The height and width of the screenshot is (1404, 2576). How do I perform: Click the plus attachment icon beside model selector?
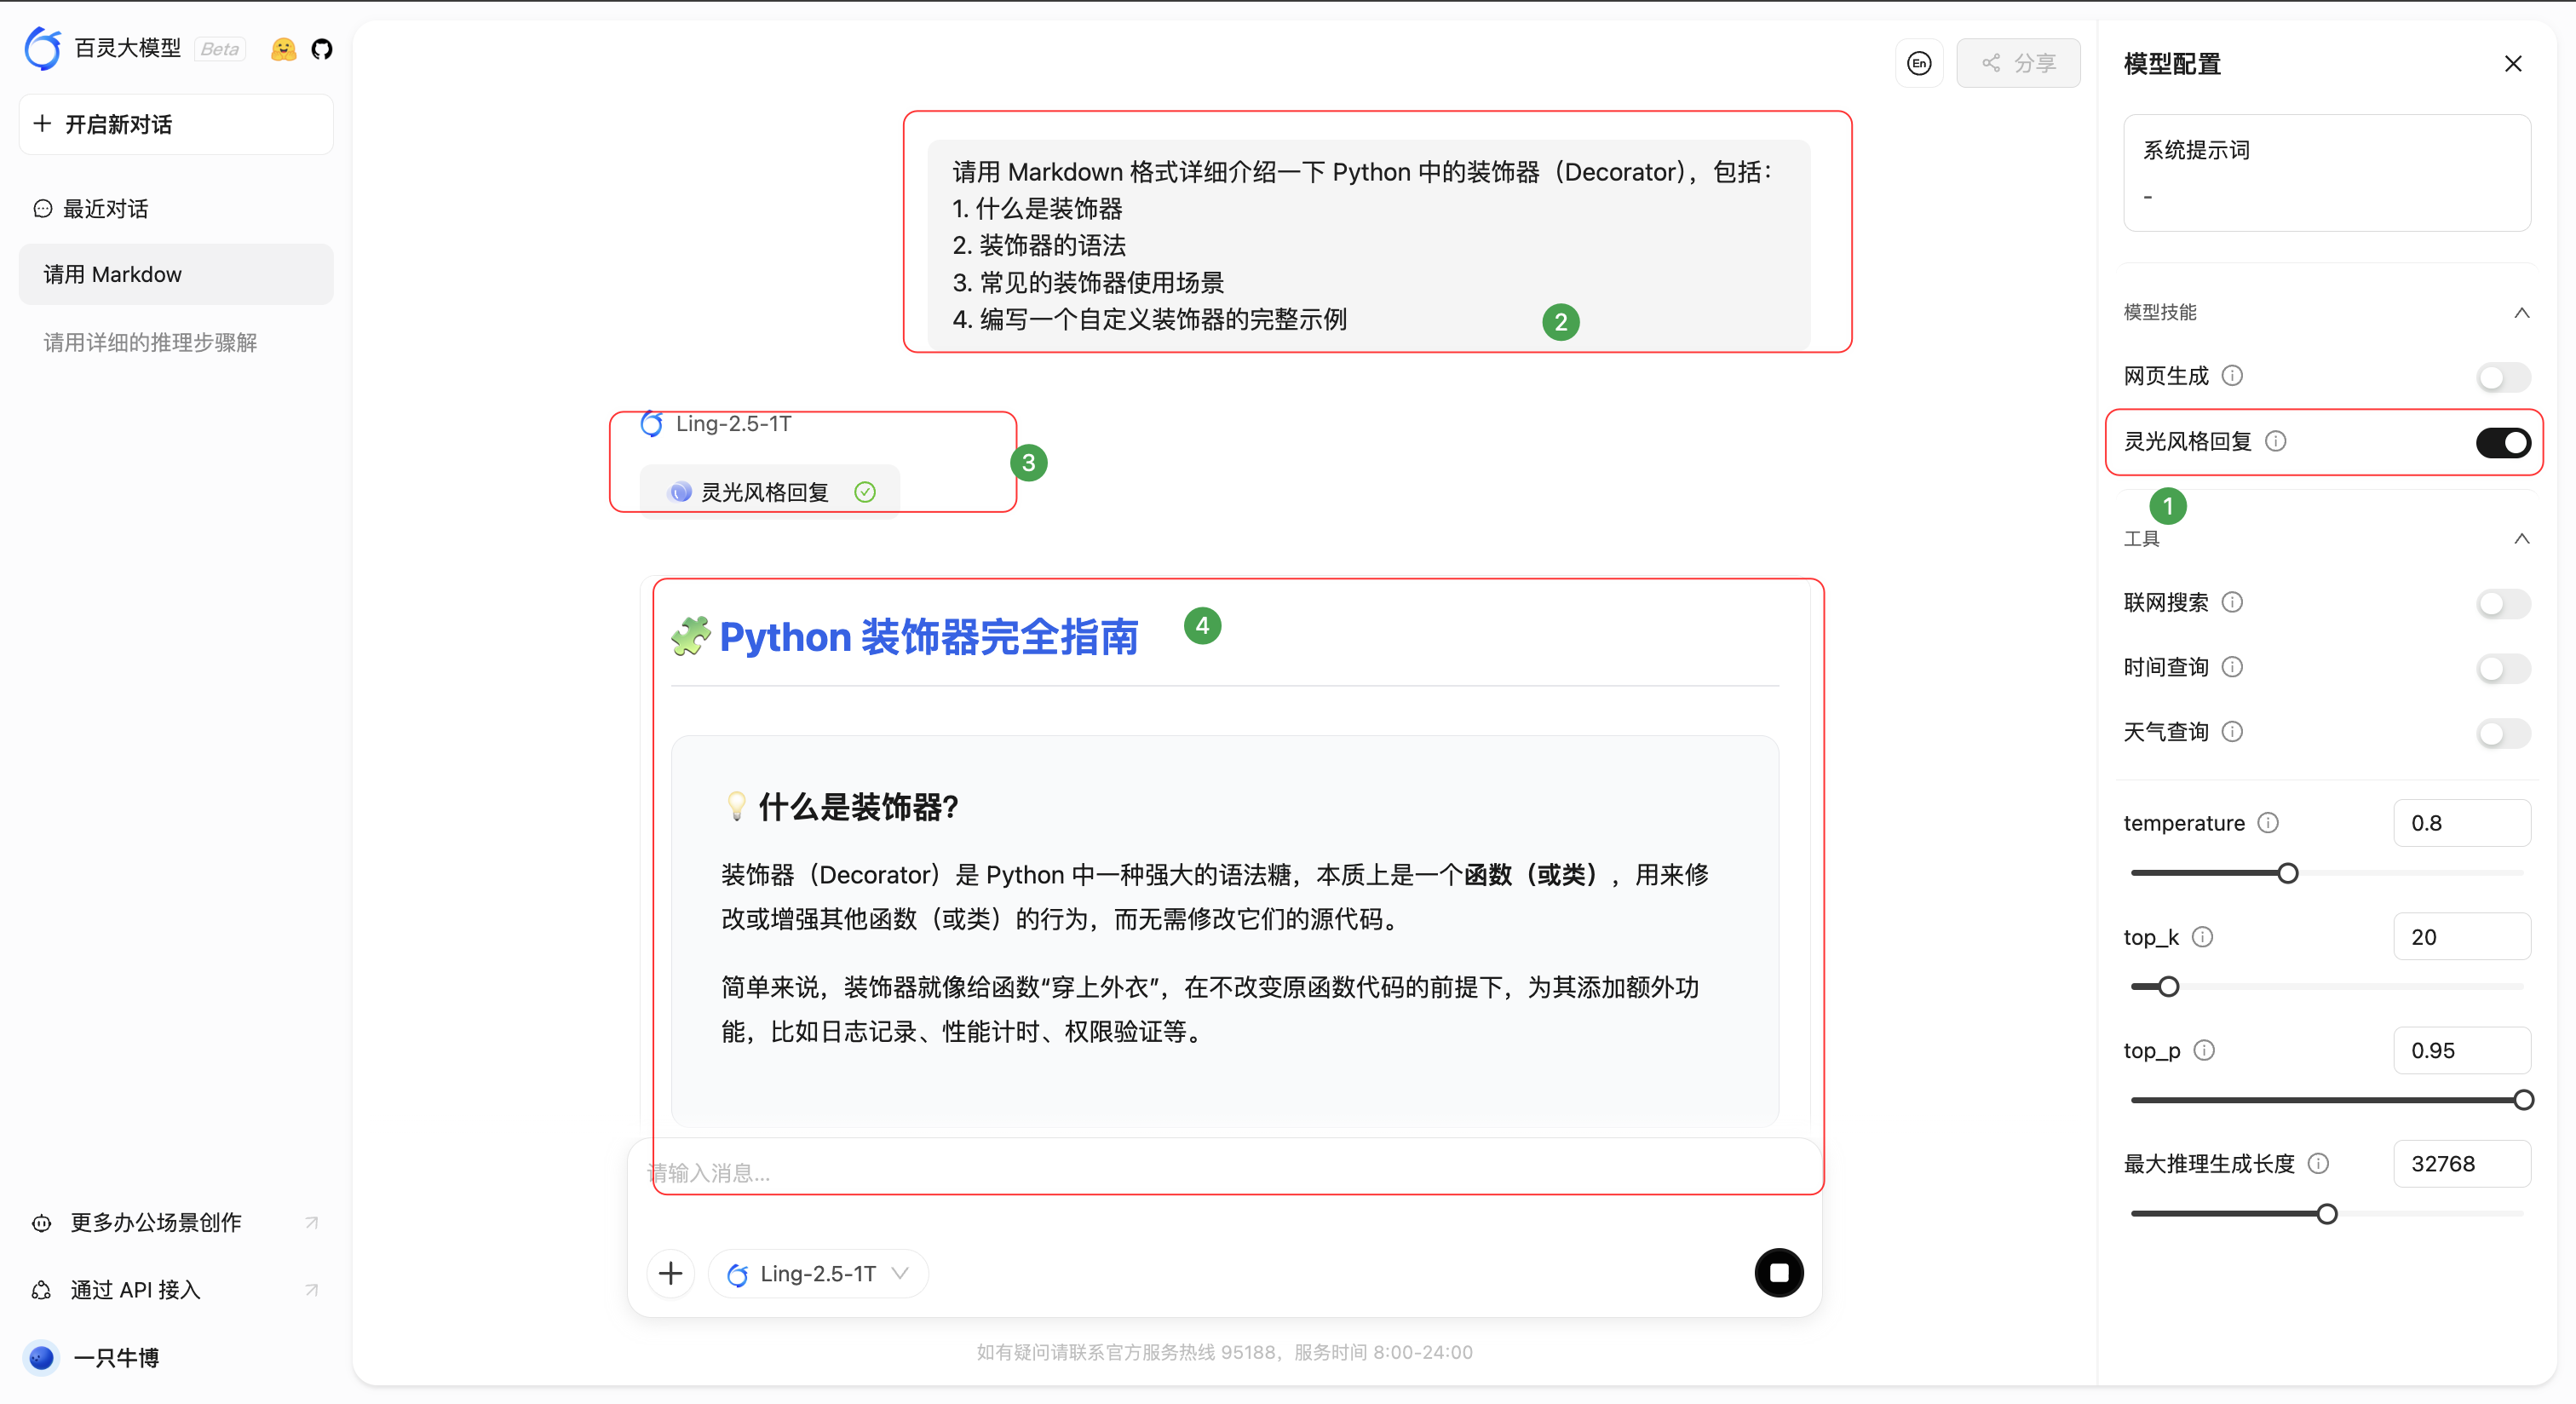670,1273
